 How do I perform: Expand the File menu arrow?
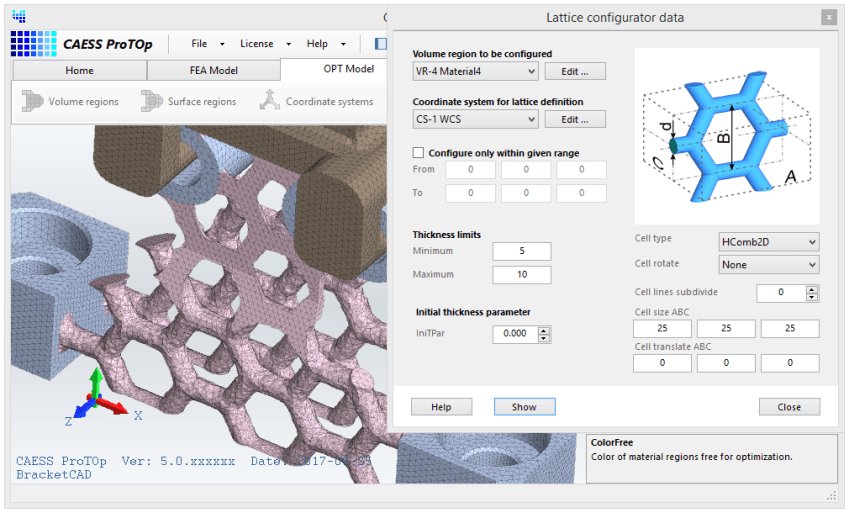(x=222, y=44)
